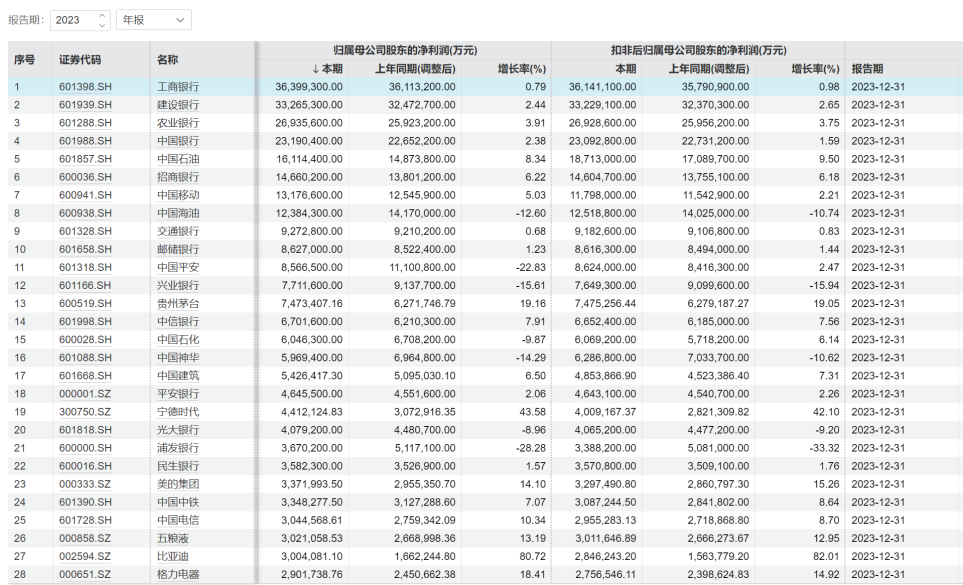The height and width of the screenshot is (585, 963).
Task: Open stock name link 农业银行
Action: pyautogui.click(x=177, y=123)
